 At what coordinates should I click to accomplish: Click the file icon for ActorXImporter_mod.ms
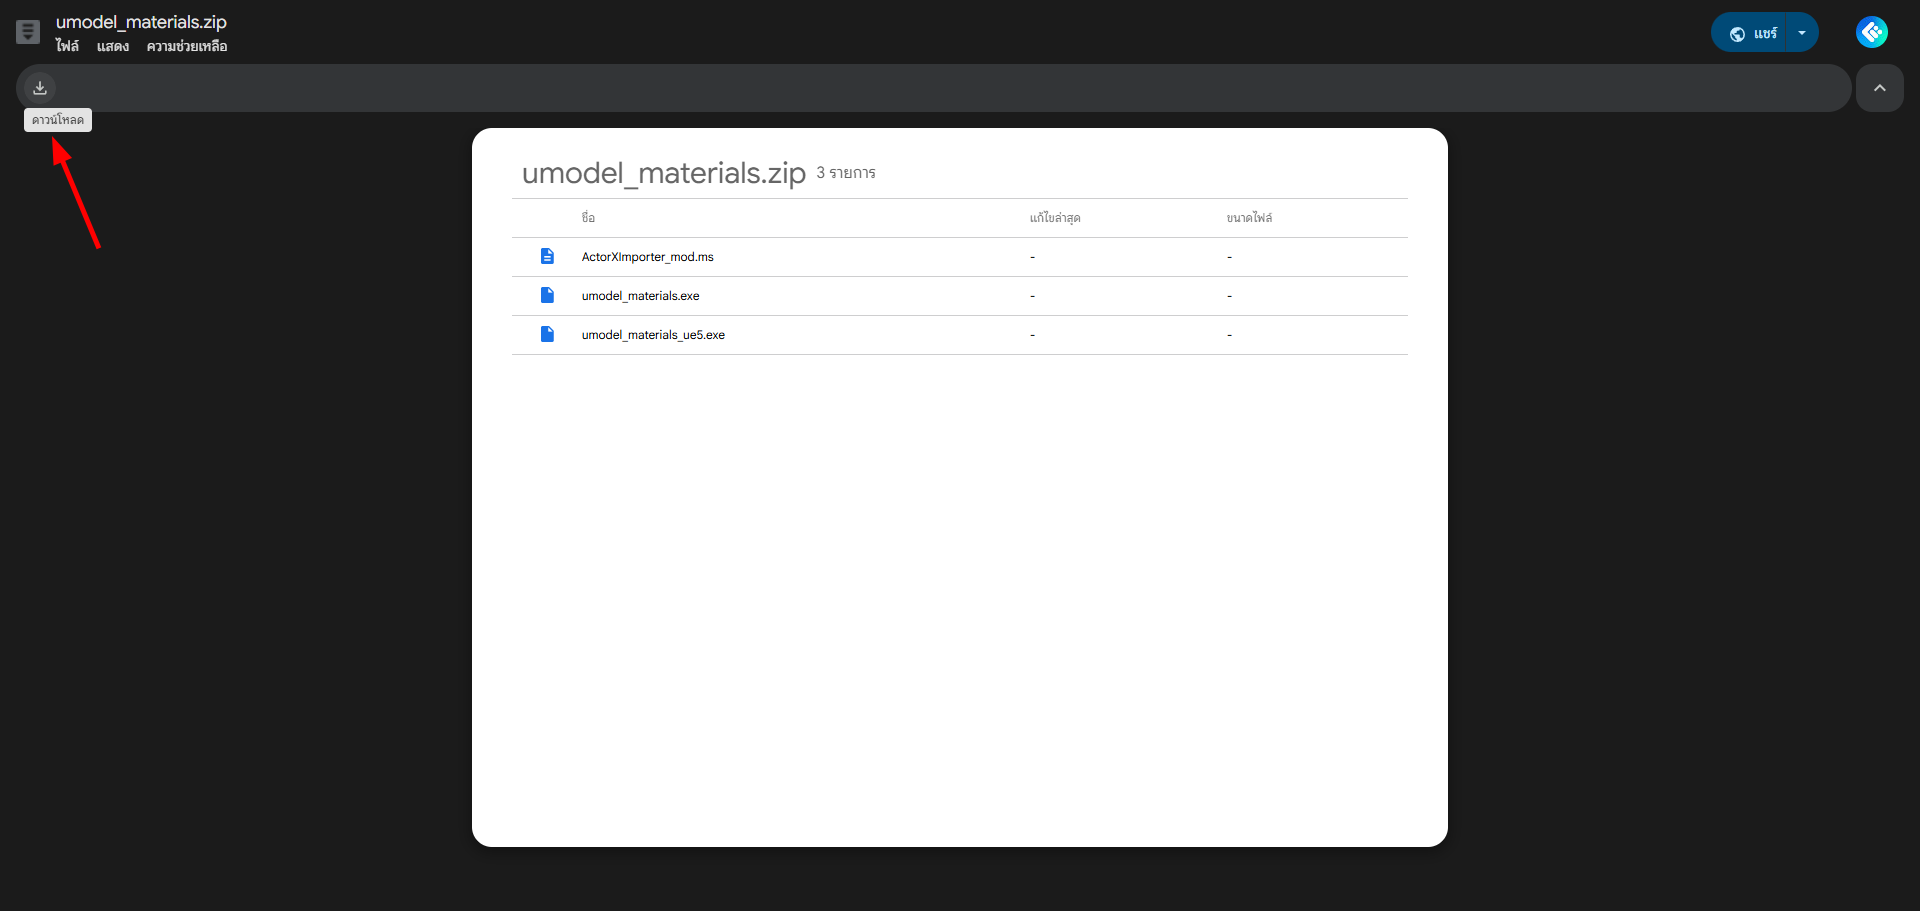[x=547, y=256]
